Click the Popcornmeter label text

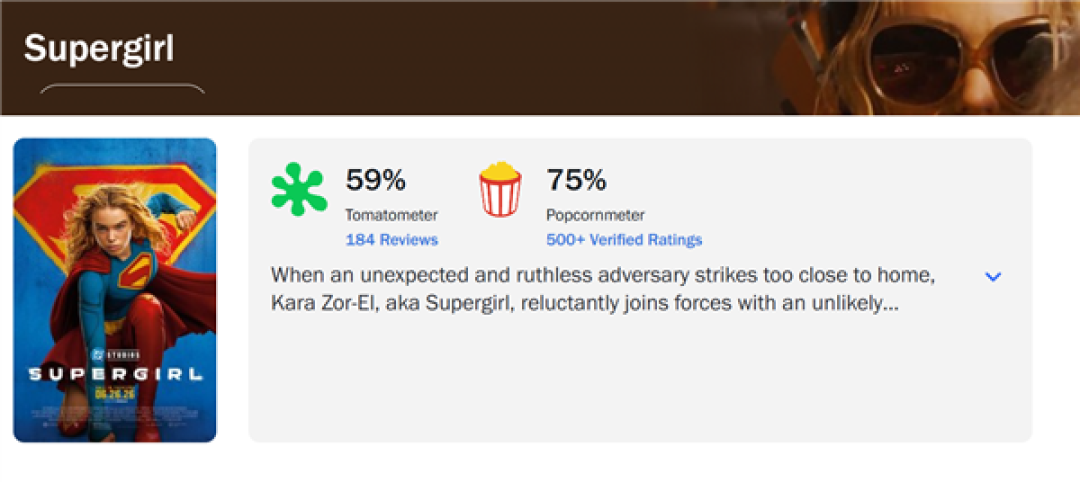[596, 216]
